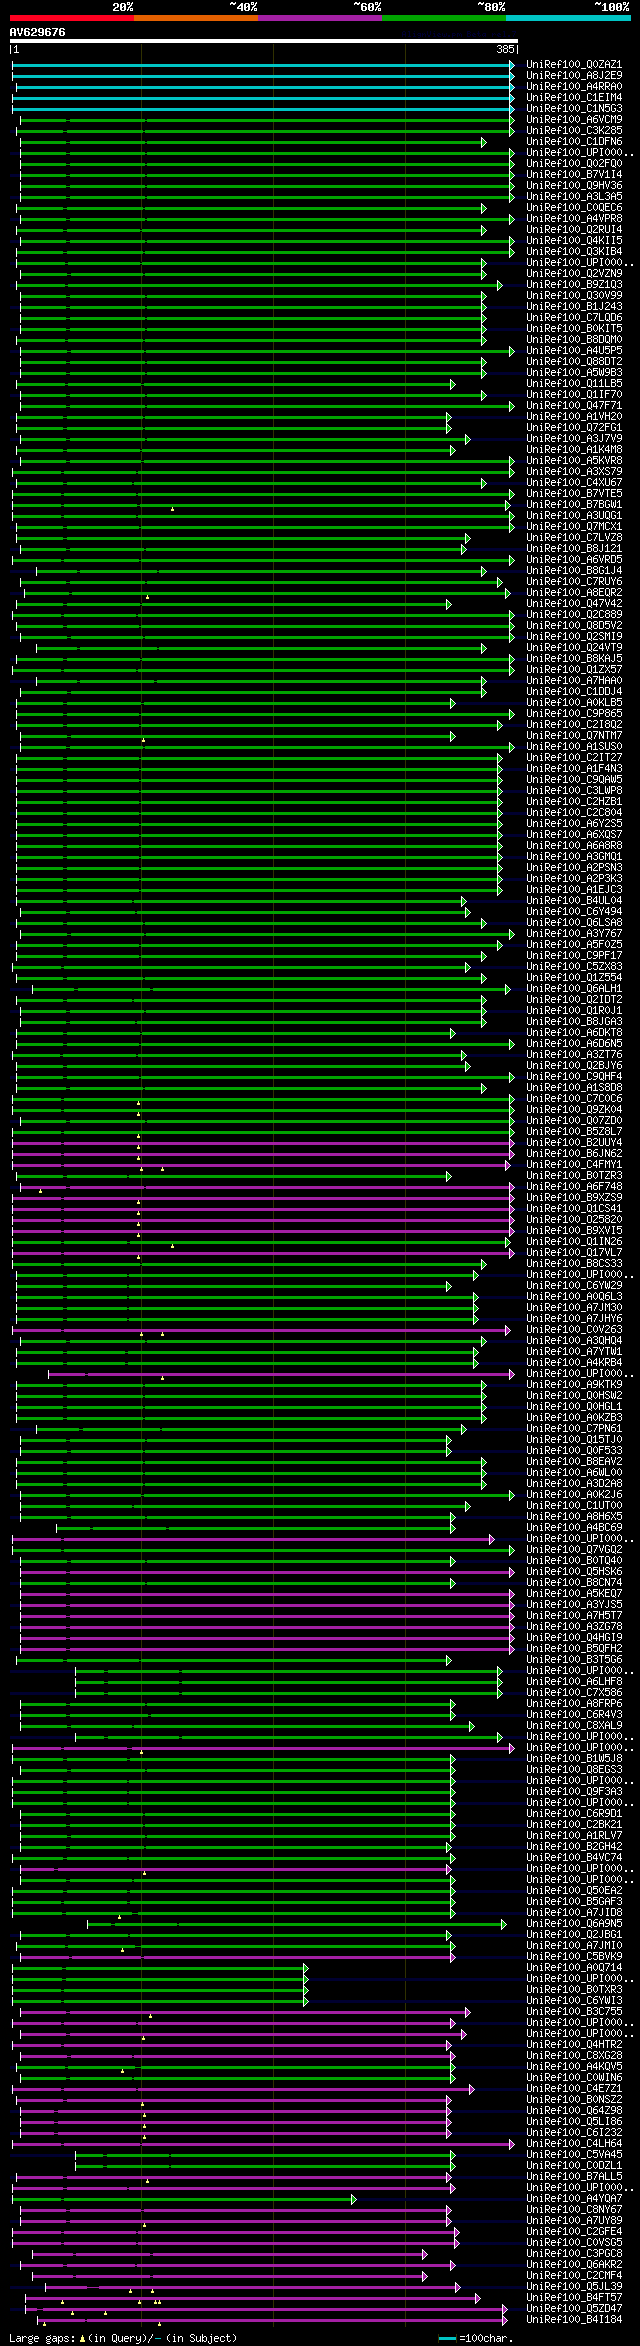Select hit label UniRef100_C4FMY1
The image size is (640, 2346).
pos(574,1164)
